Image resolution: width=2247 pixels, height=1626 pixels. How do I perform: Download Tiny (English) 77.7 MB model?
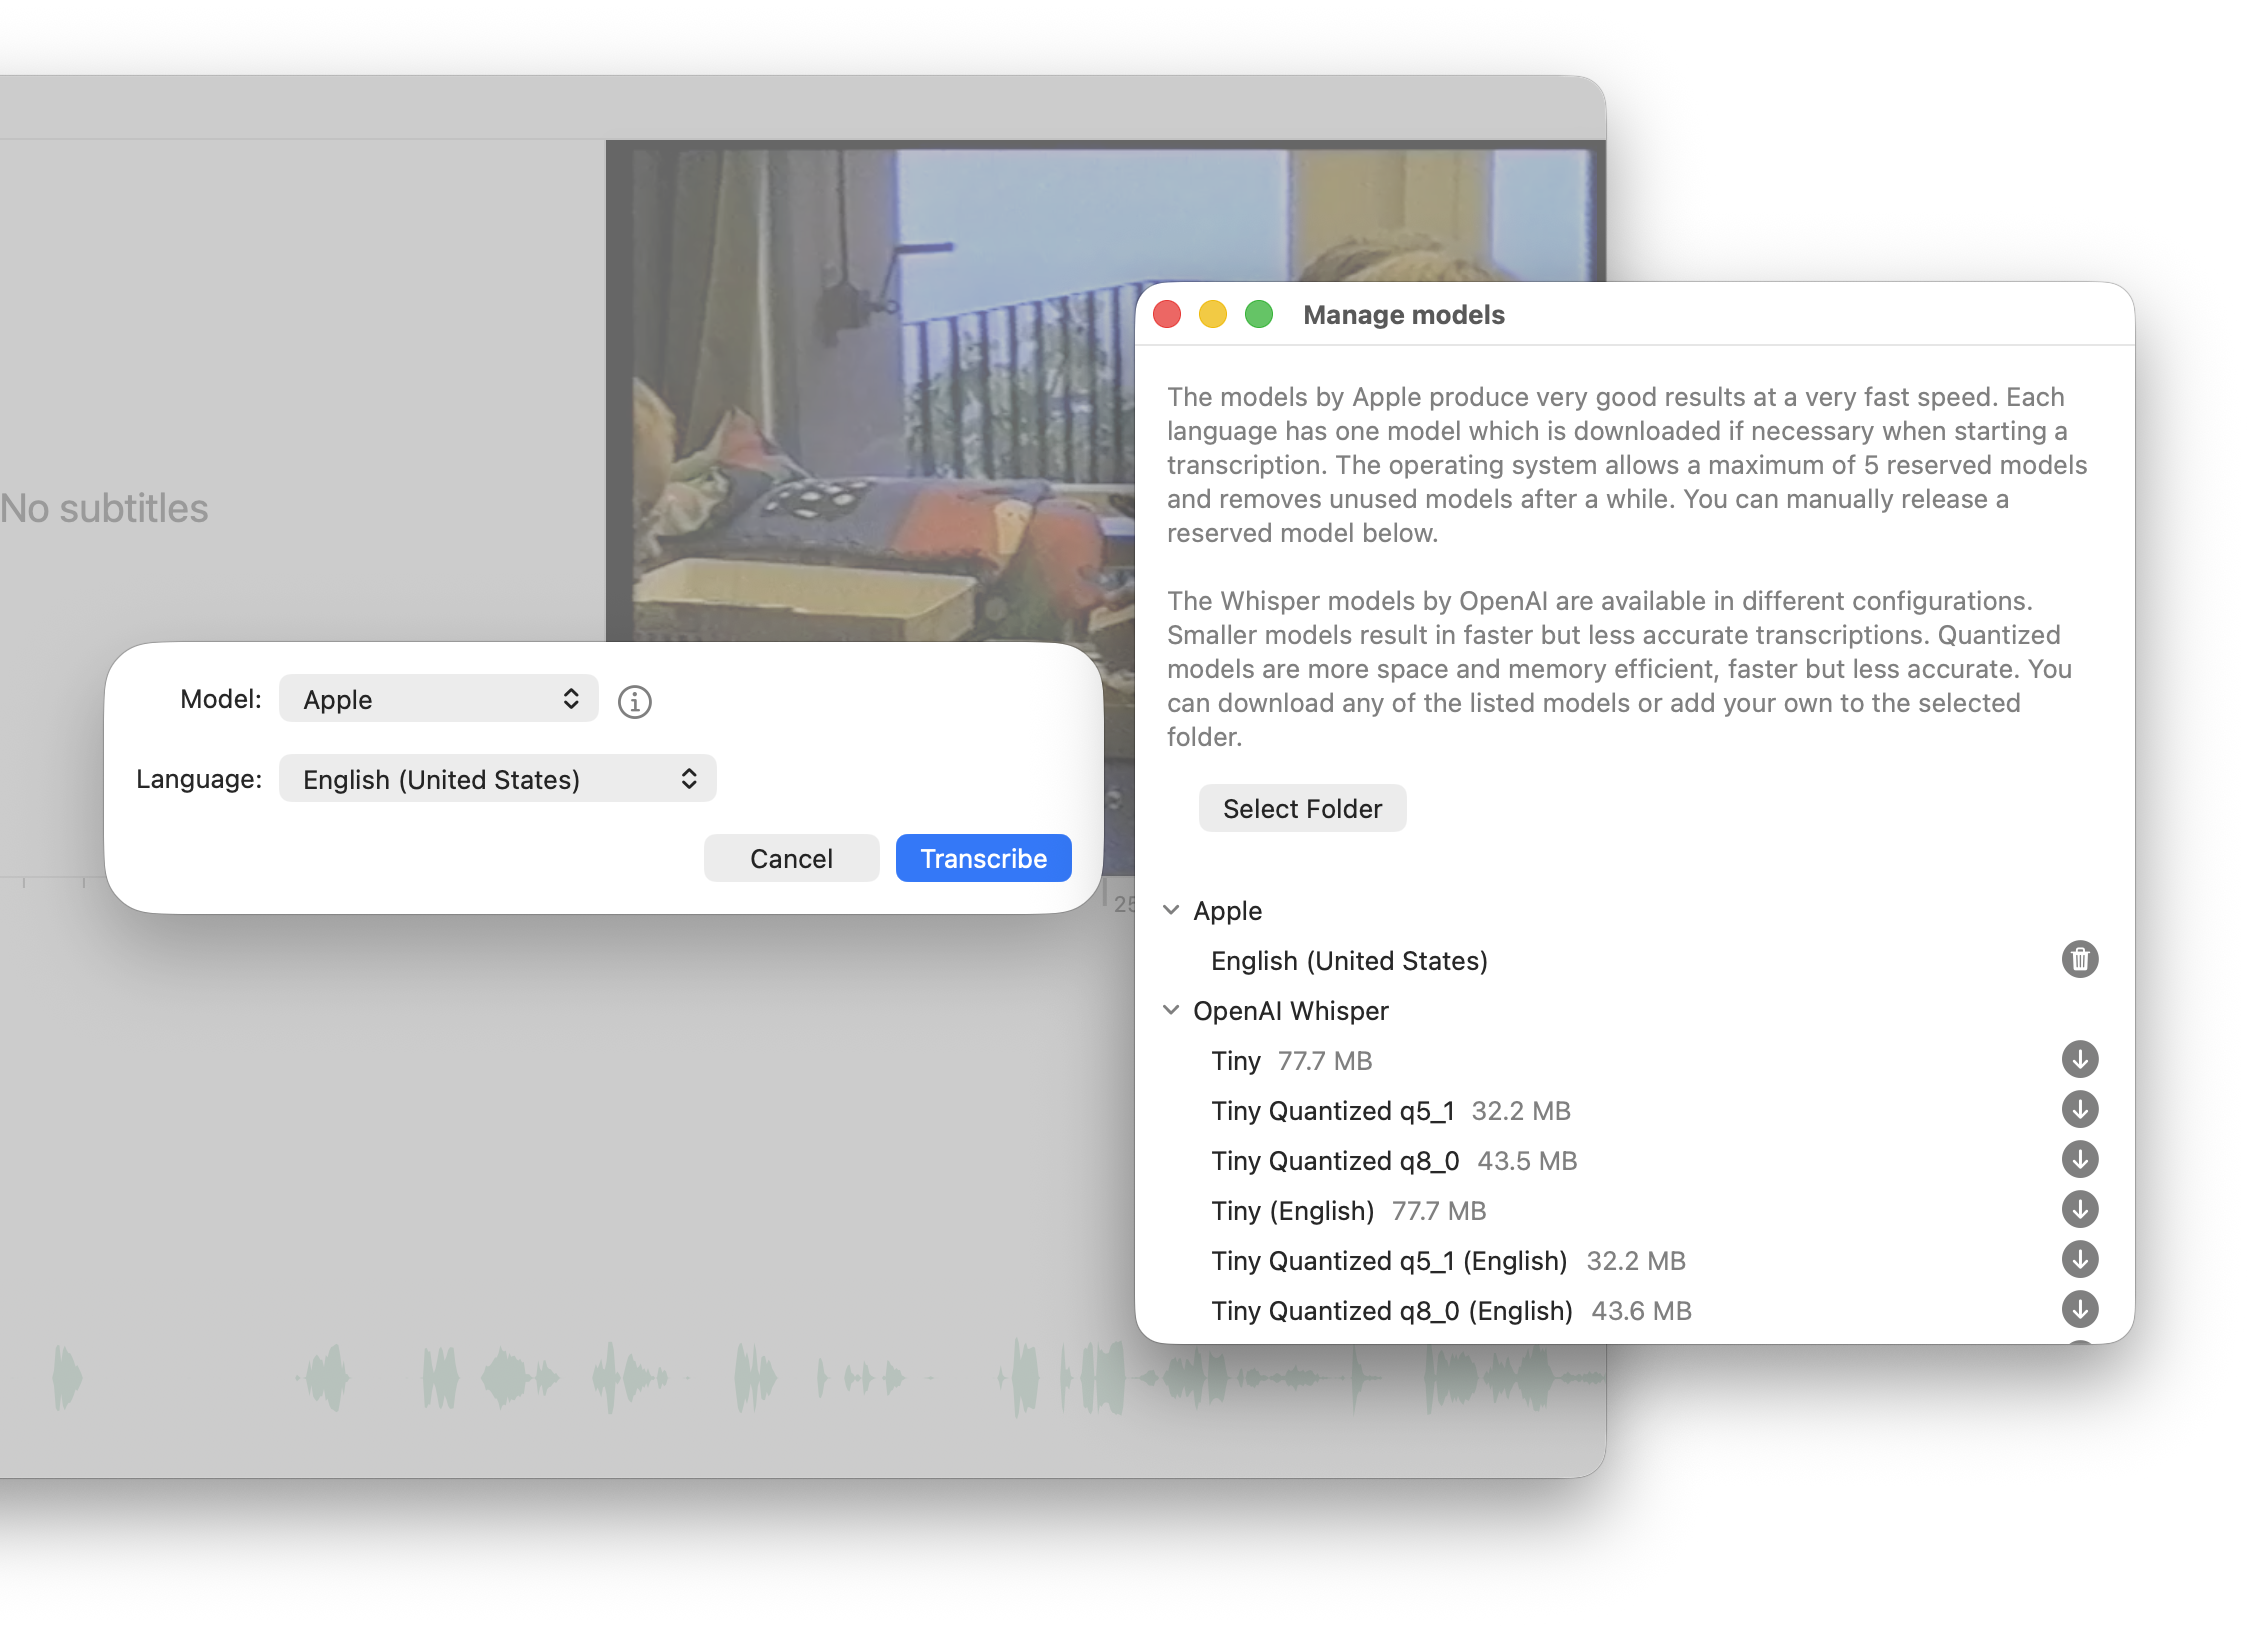click(x=2079, y=1210)
